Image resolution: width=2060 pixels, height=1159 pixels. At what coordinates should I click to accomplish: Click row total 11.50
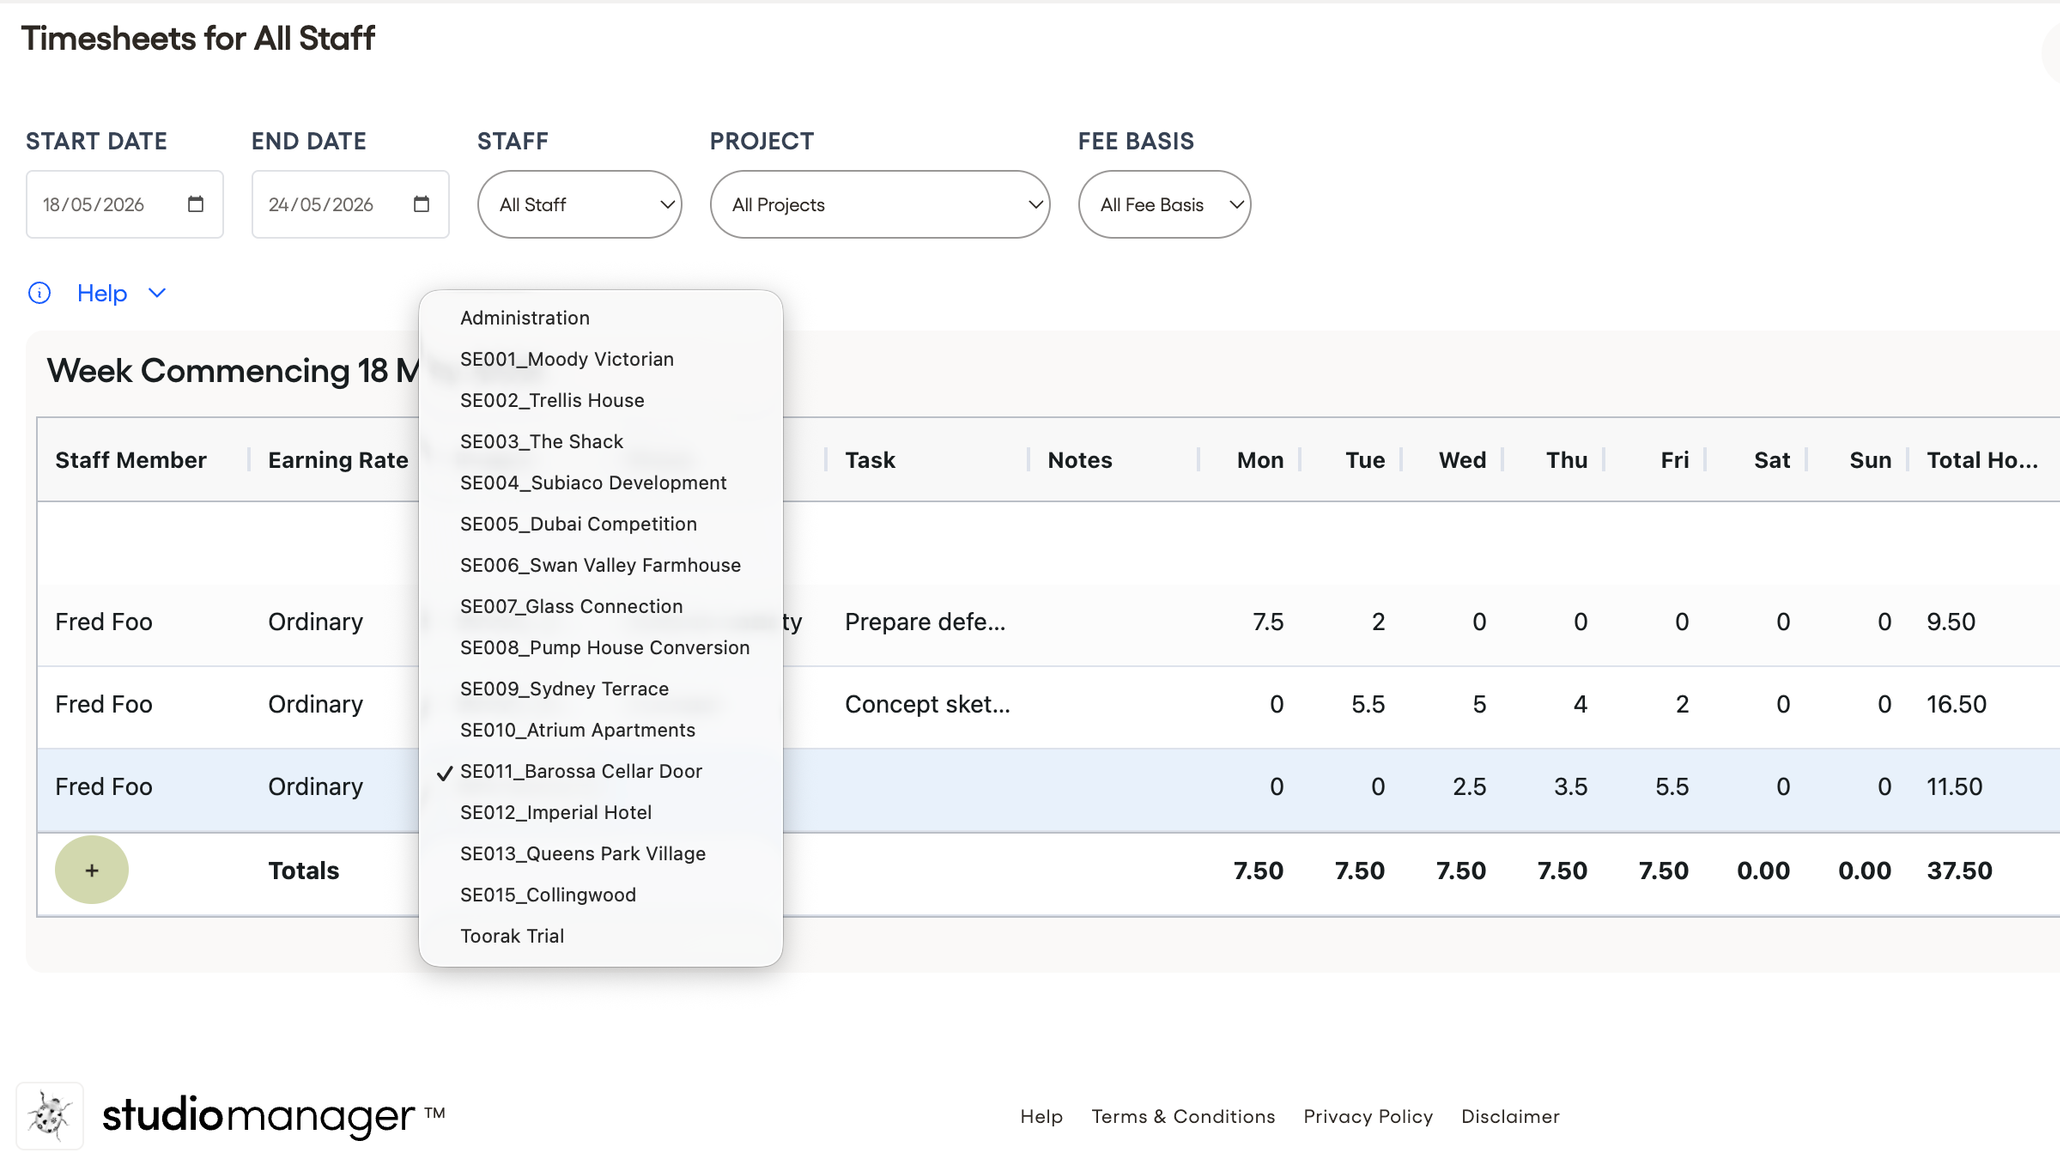1955,787
